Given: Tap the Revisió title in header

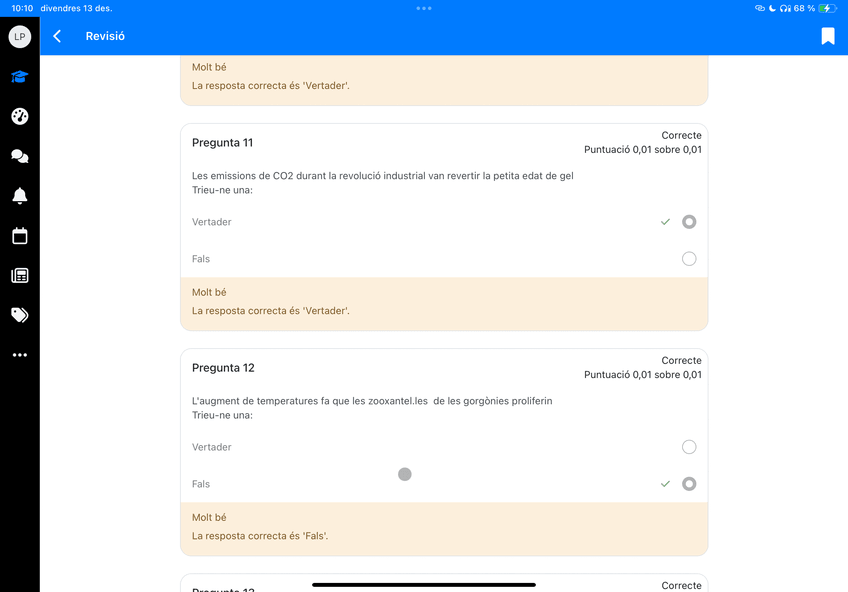Looking at the screenshot, I should 105,36.
